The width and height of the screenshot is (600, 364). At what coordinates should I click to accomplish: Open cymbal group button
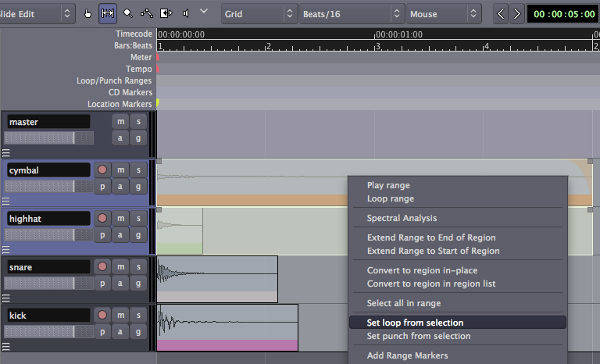(139, 186)
